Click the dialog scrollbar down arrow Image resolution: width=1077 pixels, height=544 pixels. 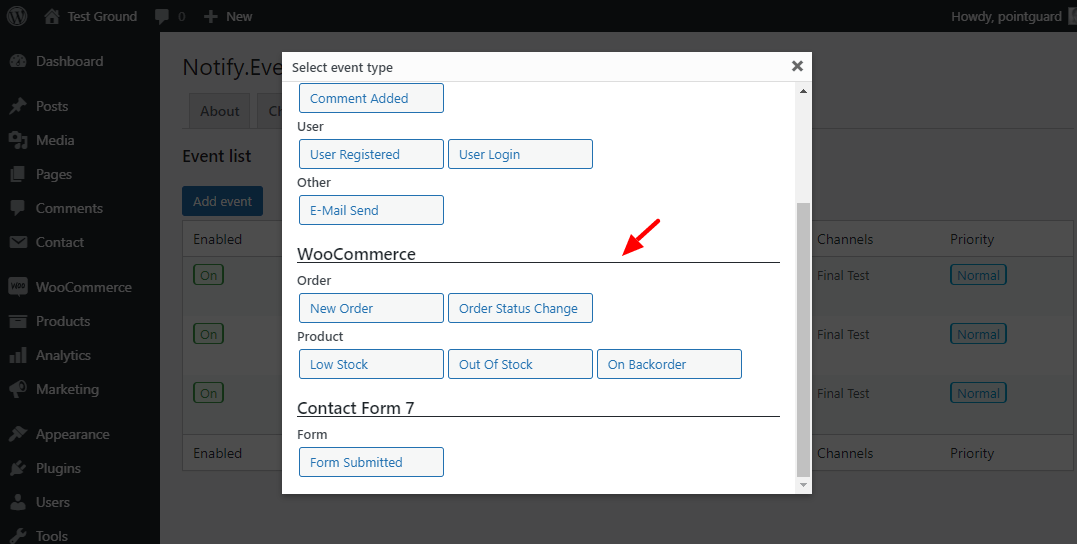click(x=803, y=485)
